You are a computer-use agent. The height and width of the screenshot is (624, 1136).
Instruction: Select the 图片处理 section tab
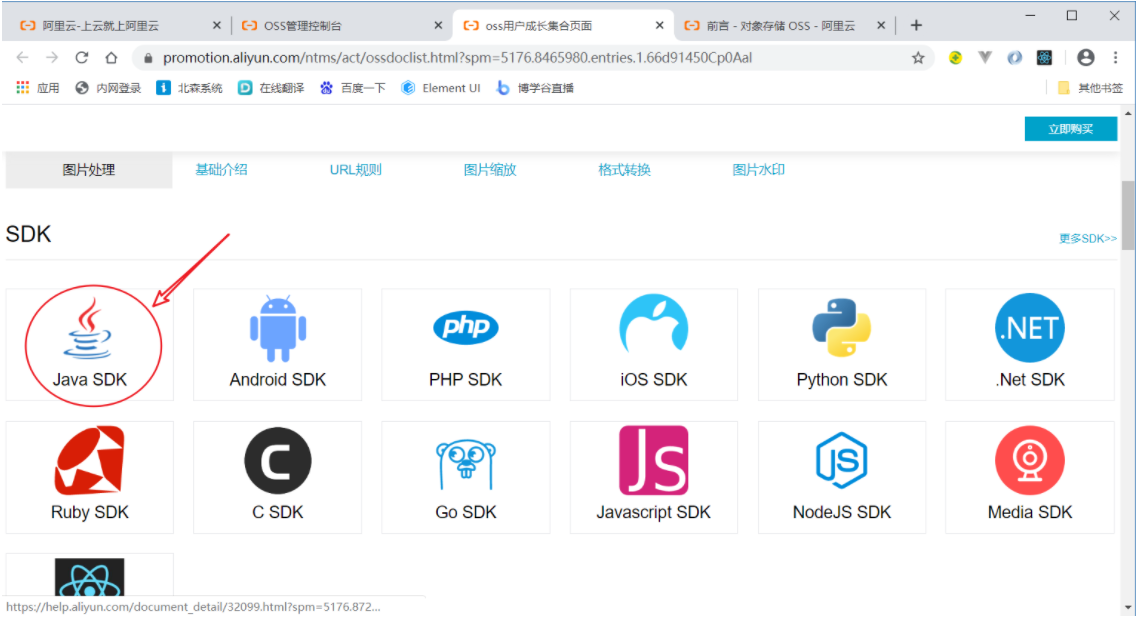(x=89, y=170)
